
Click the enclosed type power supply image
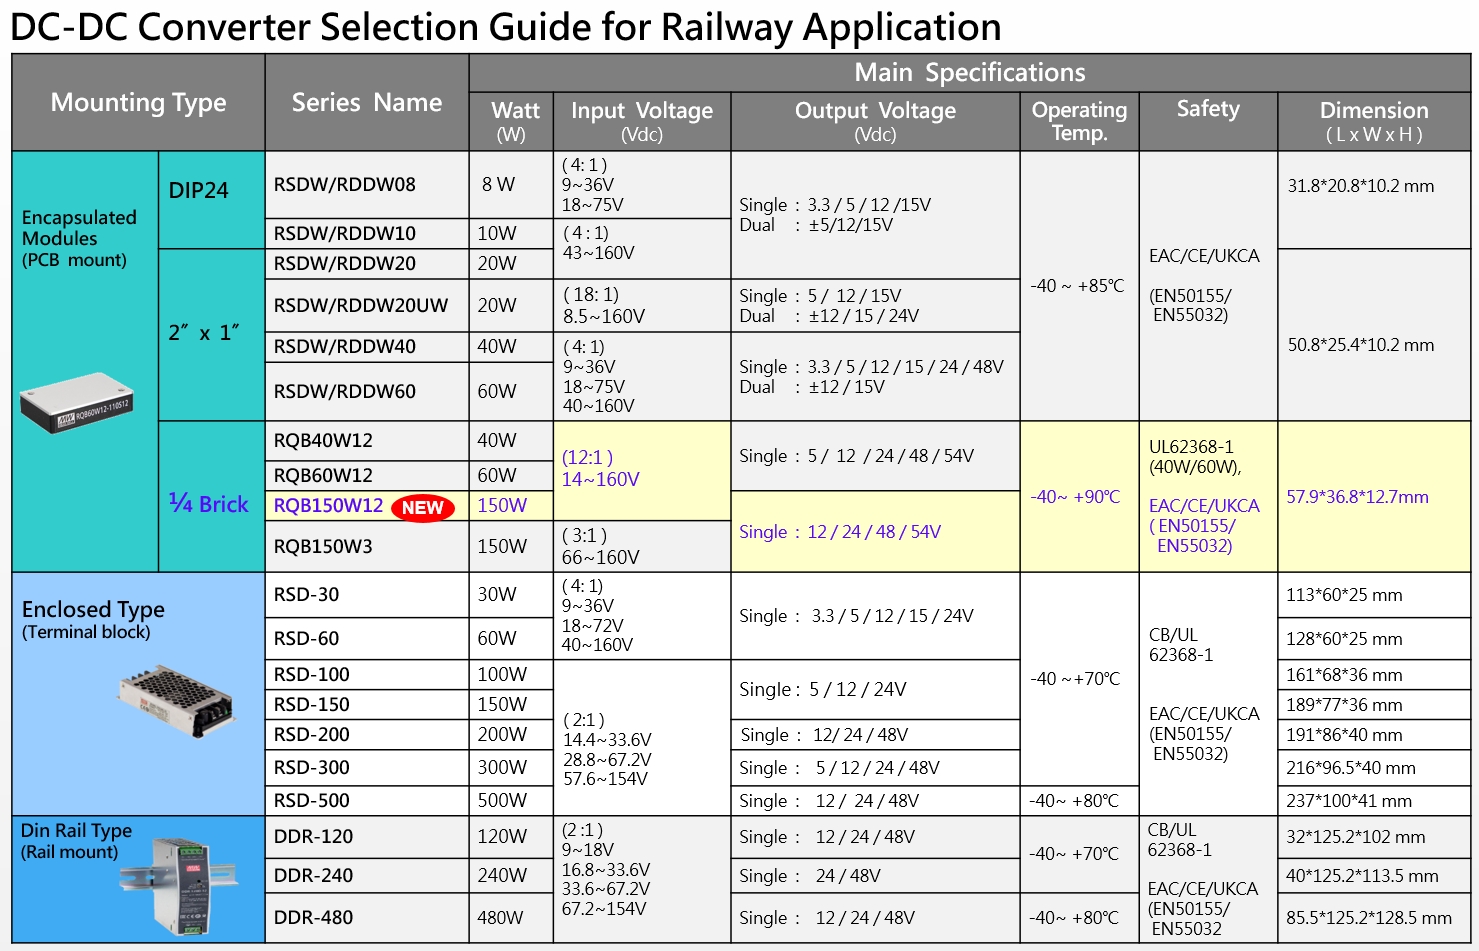point(176,701)
